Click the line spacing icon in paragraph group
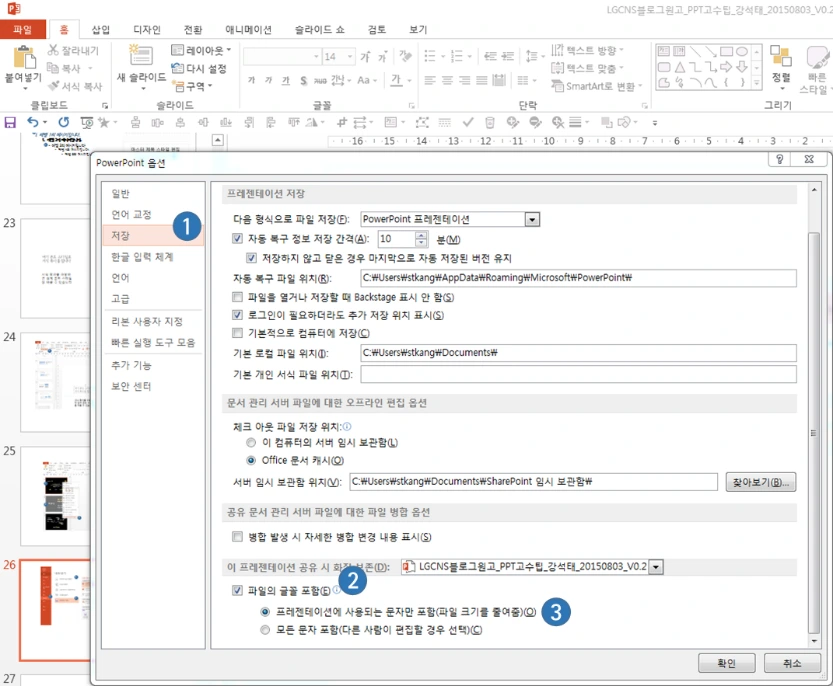This screenshot has height=686, width=833. pyautogui.click(x=531, y=55)
